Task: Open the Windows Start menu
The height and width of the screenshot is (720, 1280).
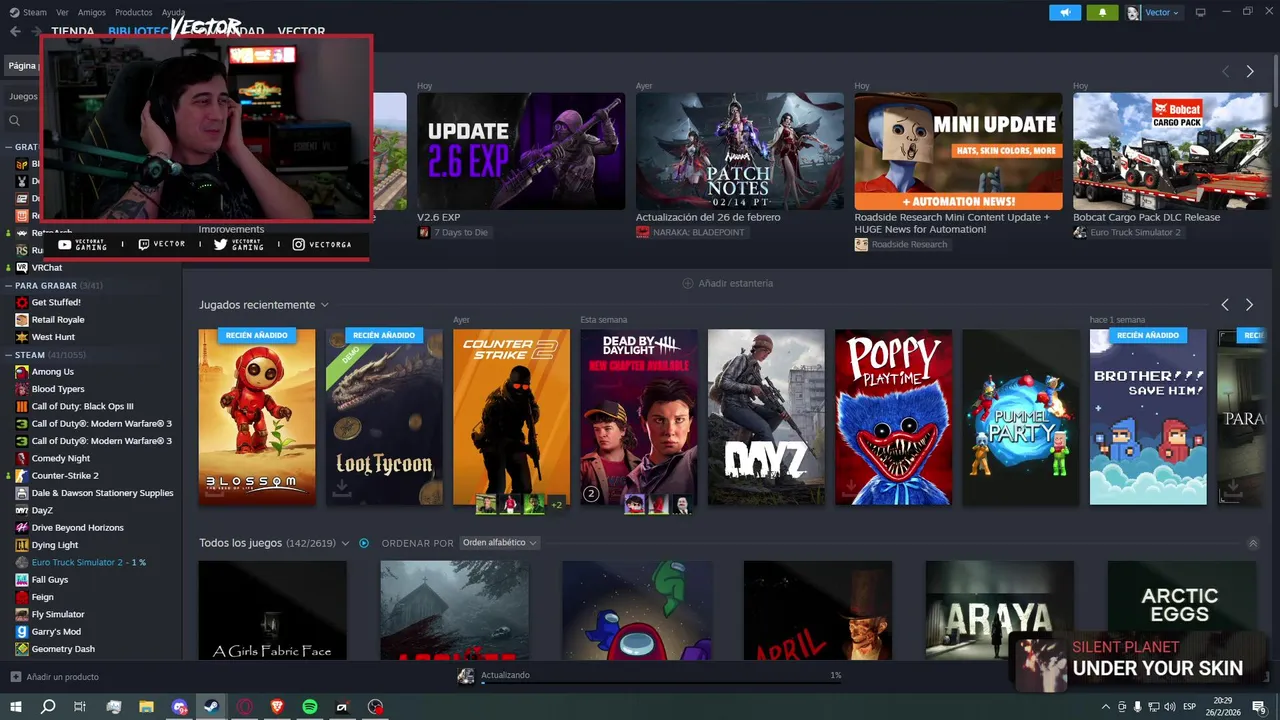Action: click(16, 707)
